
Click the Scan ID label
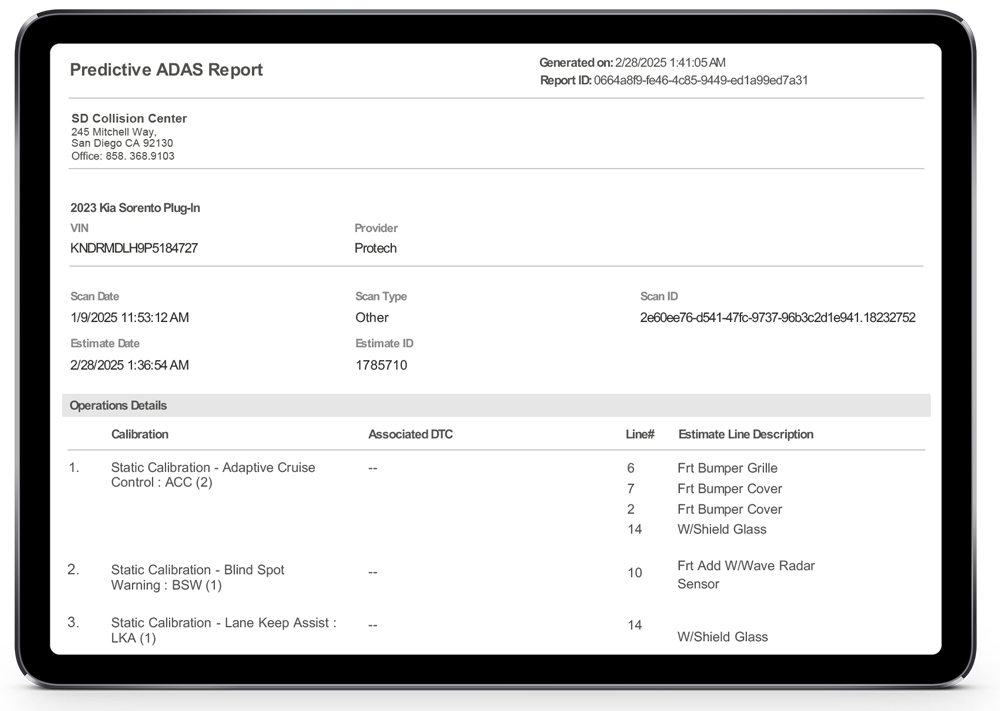click(659, 296)
